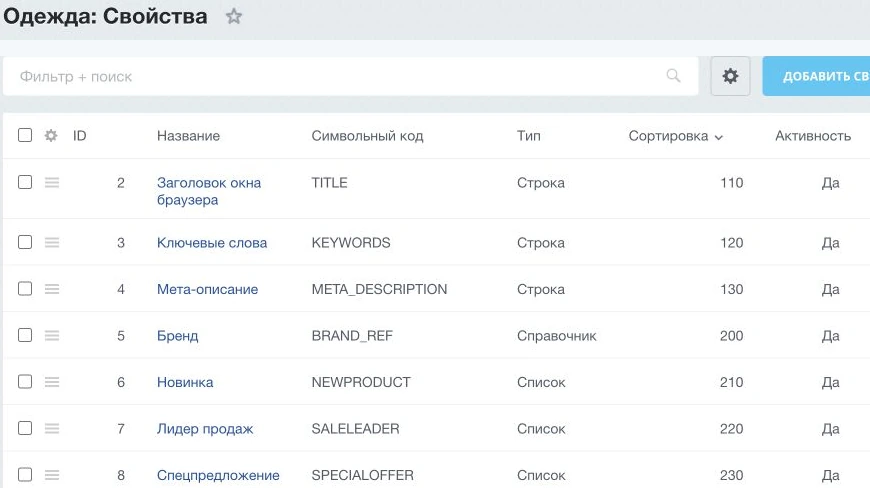
Task: Toggle the select-all checkbox in header
Action: point(25,135)
